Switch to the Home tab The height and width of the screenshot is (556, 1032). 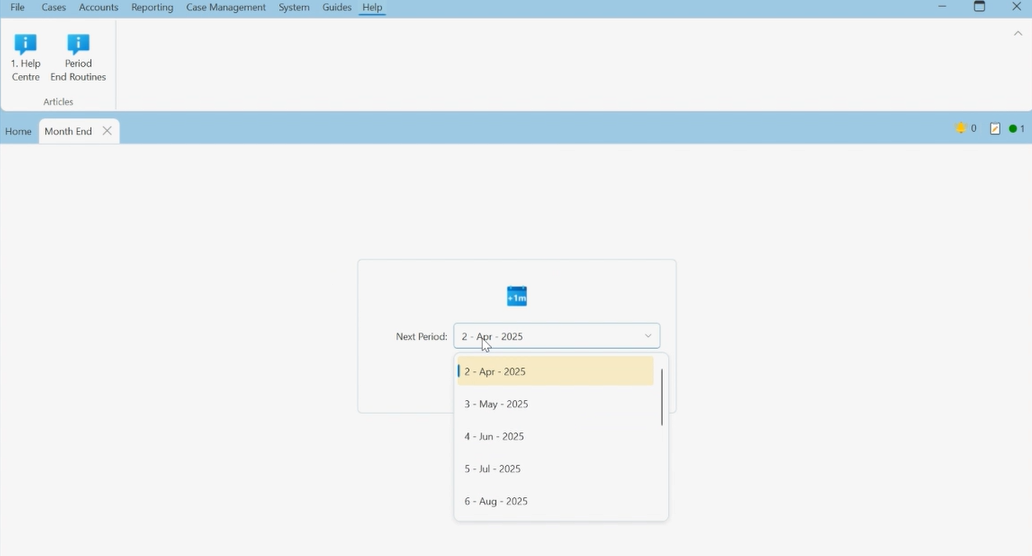tap(18, 131)
